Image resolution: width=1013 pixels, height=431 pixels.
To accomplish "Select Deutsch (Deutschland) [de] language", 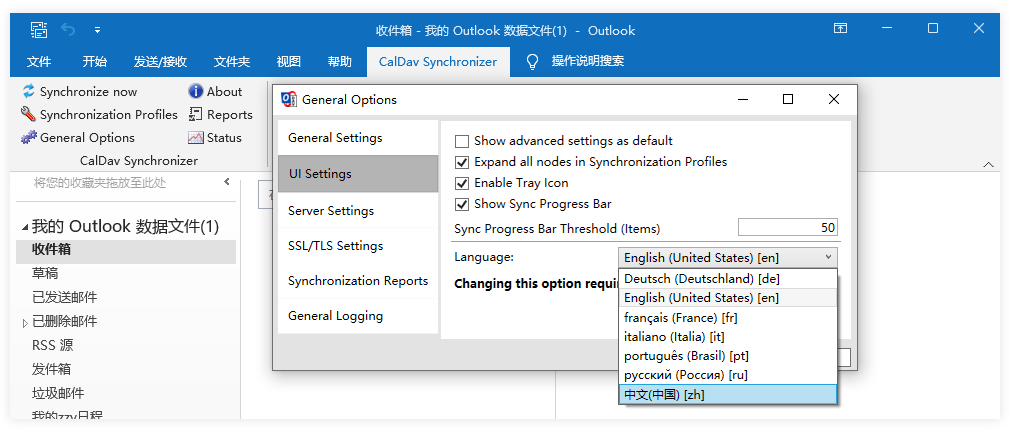I will click(x=728, y=279).
